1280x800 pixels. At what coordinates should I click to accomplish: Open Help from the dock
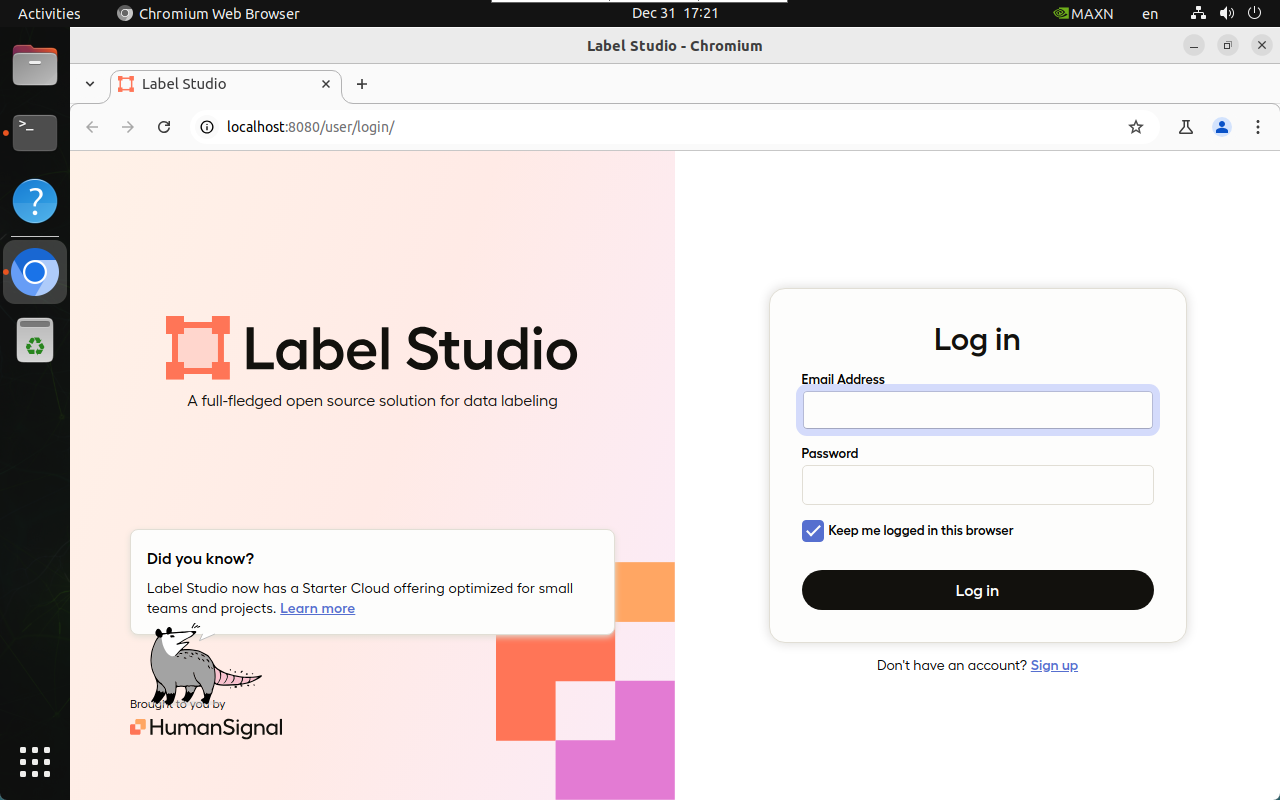pyautogui.click(x=35, y=201)
